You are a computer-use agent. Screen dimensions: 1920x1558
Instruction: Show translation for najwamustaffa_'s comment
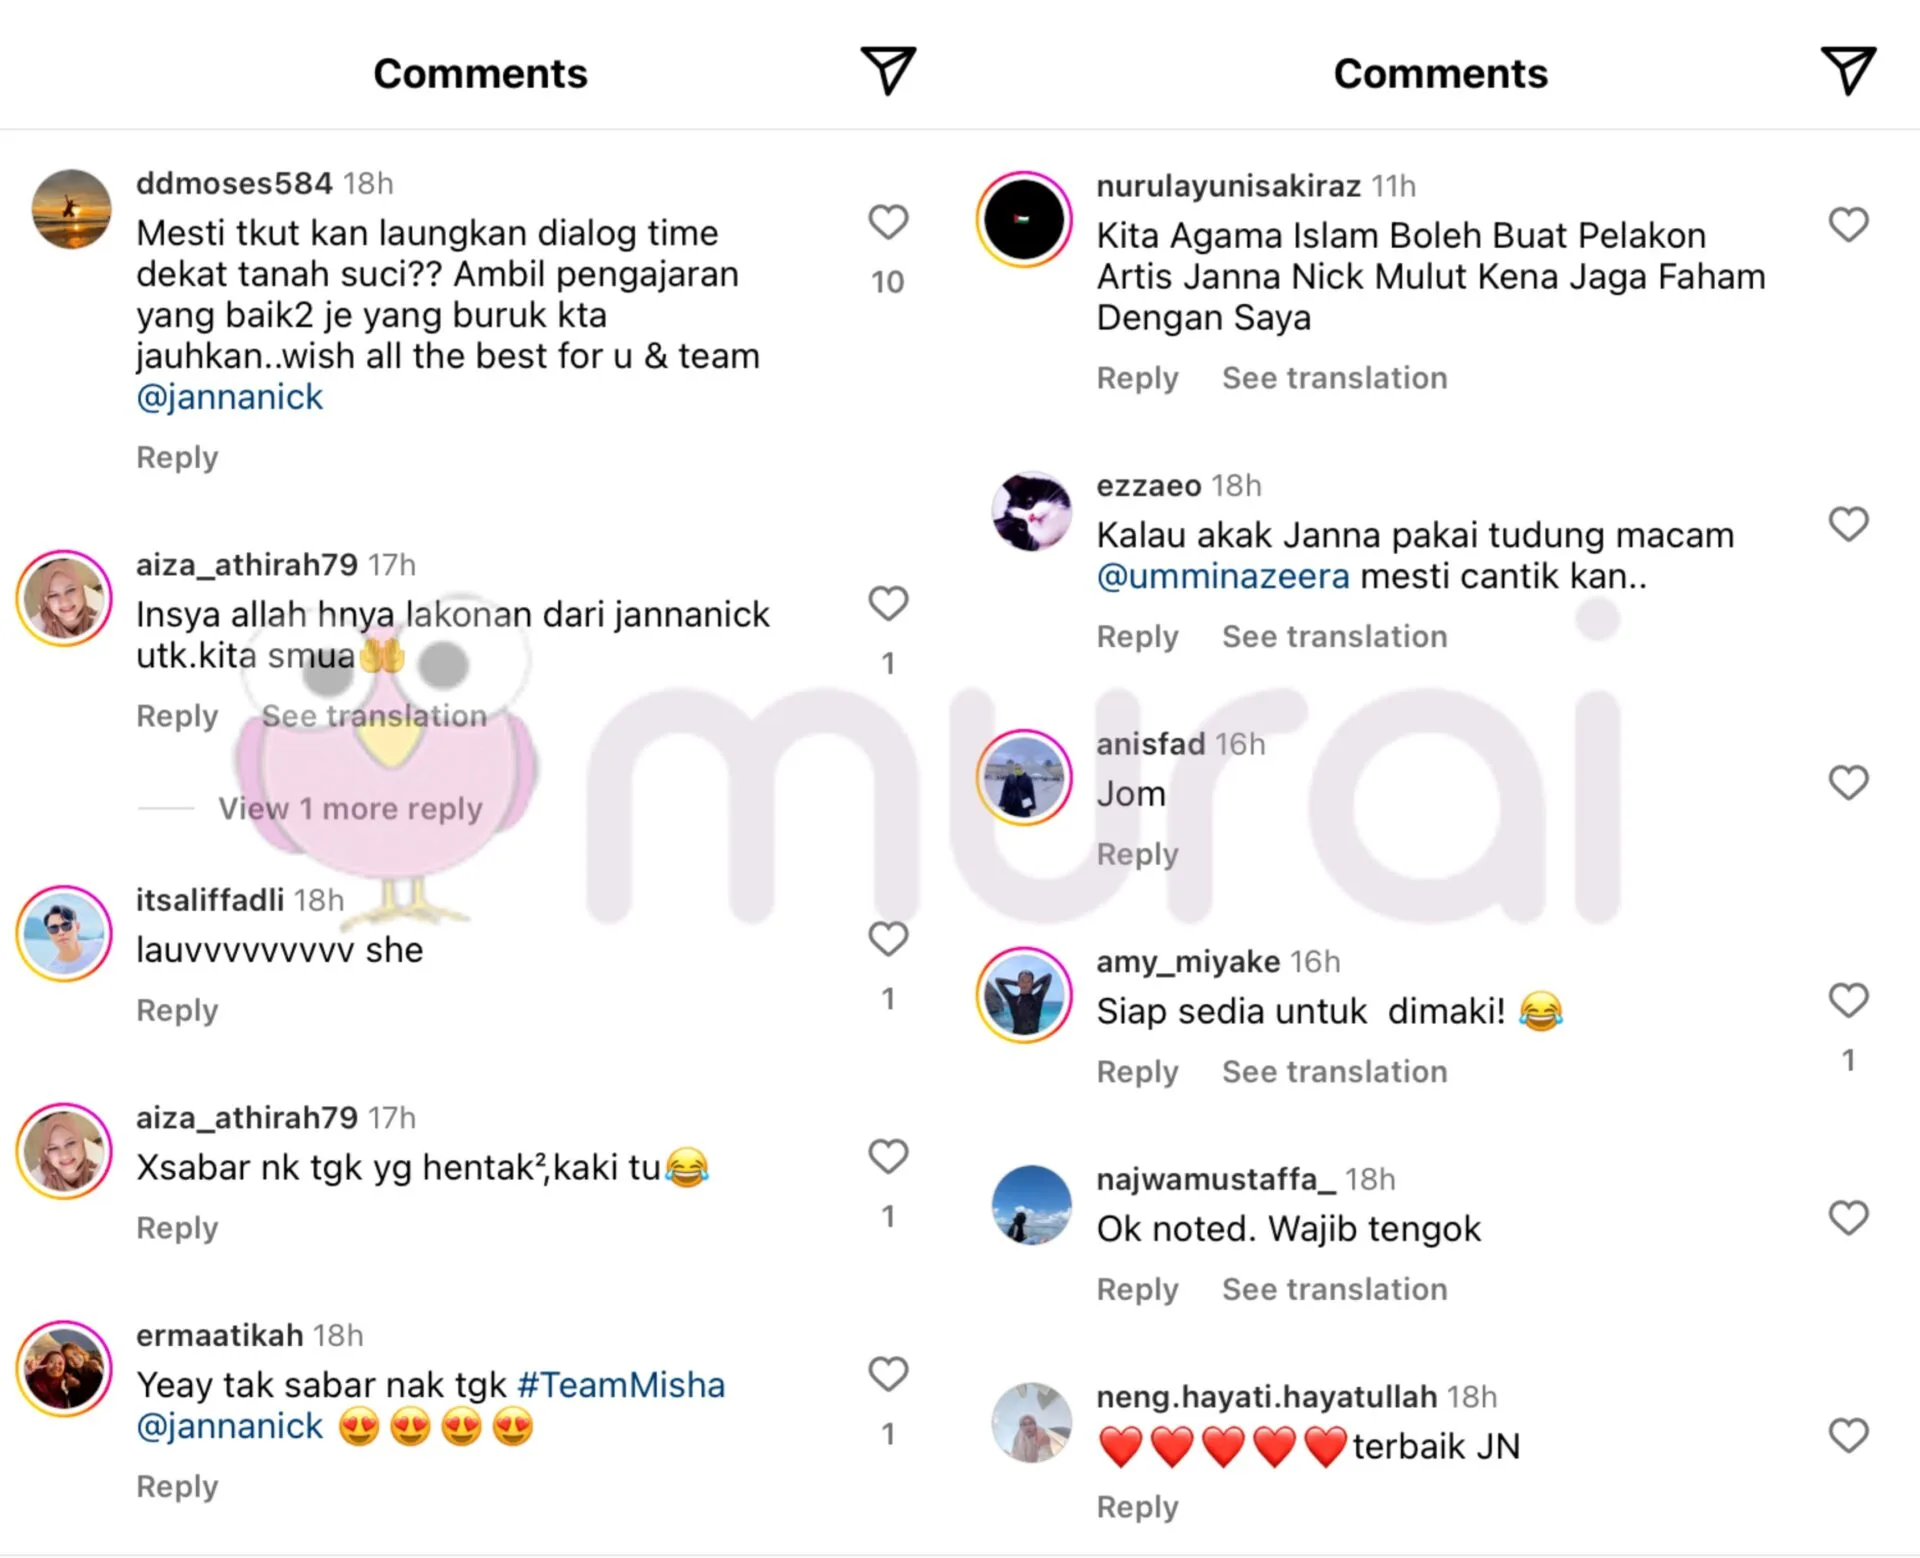tap(1334, 1289)
